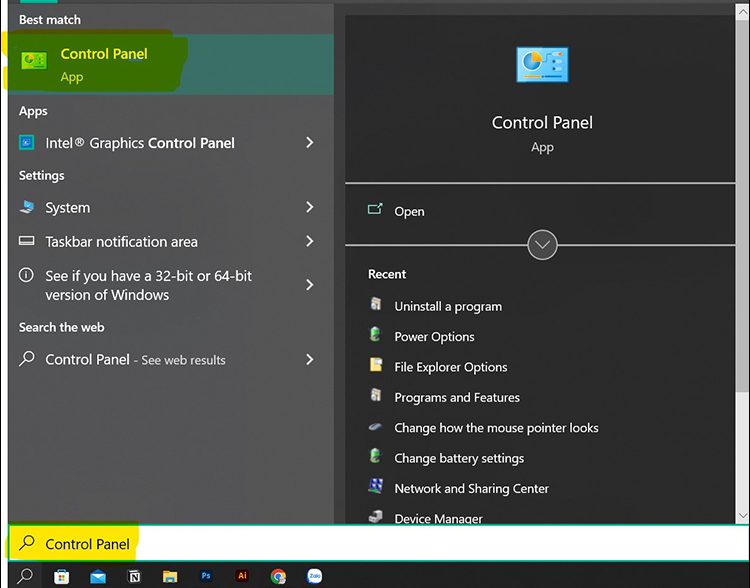Click Open action for Control Panel
This screenshot has width=750, height=588.
[409, 211]
